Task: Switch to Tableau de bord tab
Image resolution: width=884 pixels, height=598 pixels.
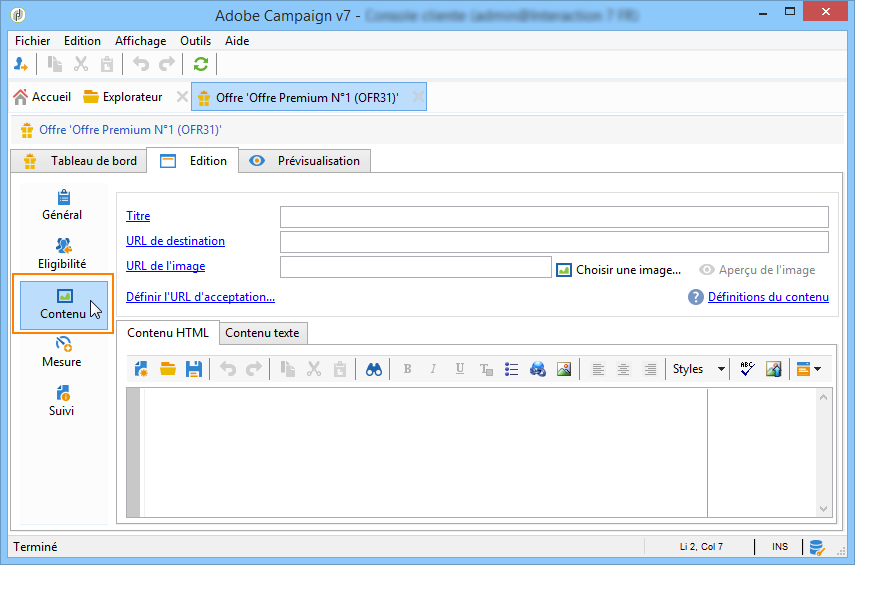Action: (x=79, y=161)
